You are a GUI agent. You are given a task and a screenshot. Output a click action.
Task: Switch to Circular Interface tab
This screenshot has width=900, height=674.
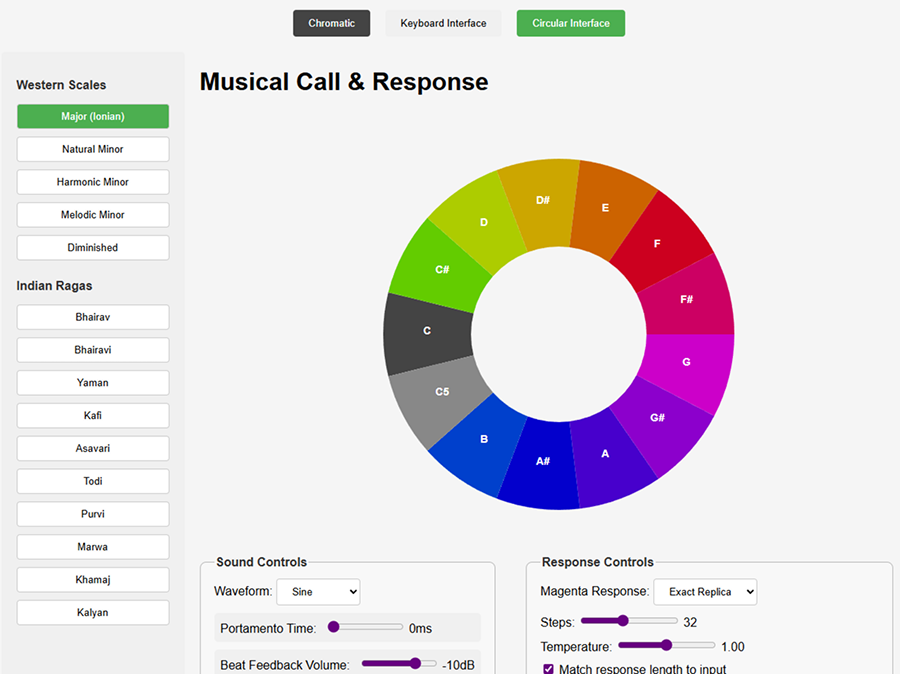[570, 23]
